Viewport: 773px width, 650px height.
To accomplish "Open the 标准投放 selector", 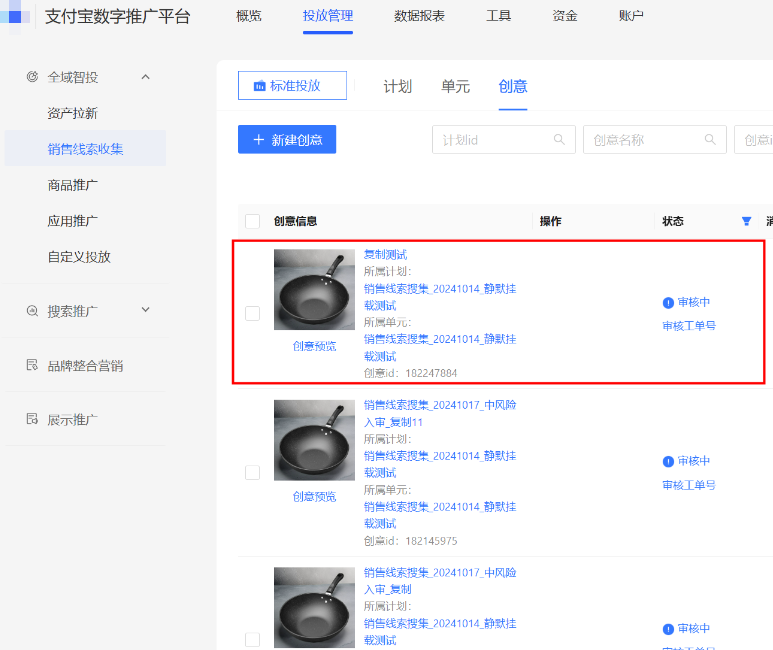I will (x=292, y=85).
